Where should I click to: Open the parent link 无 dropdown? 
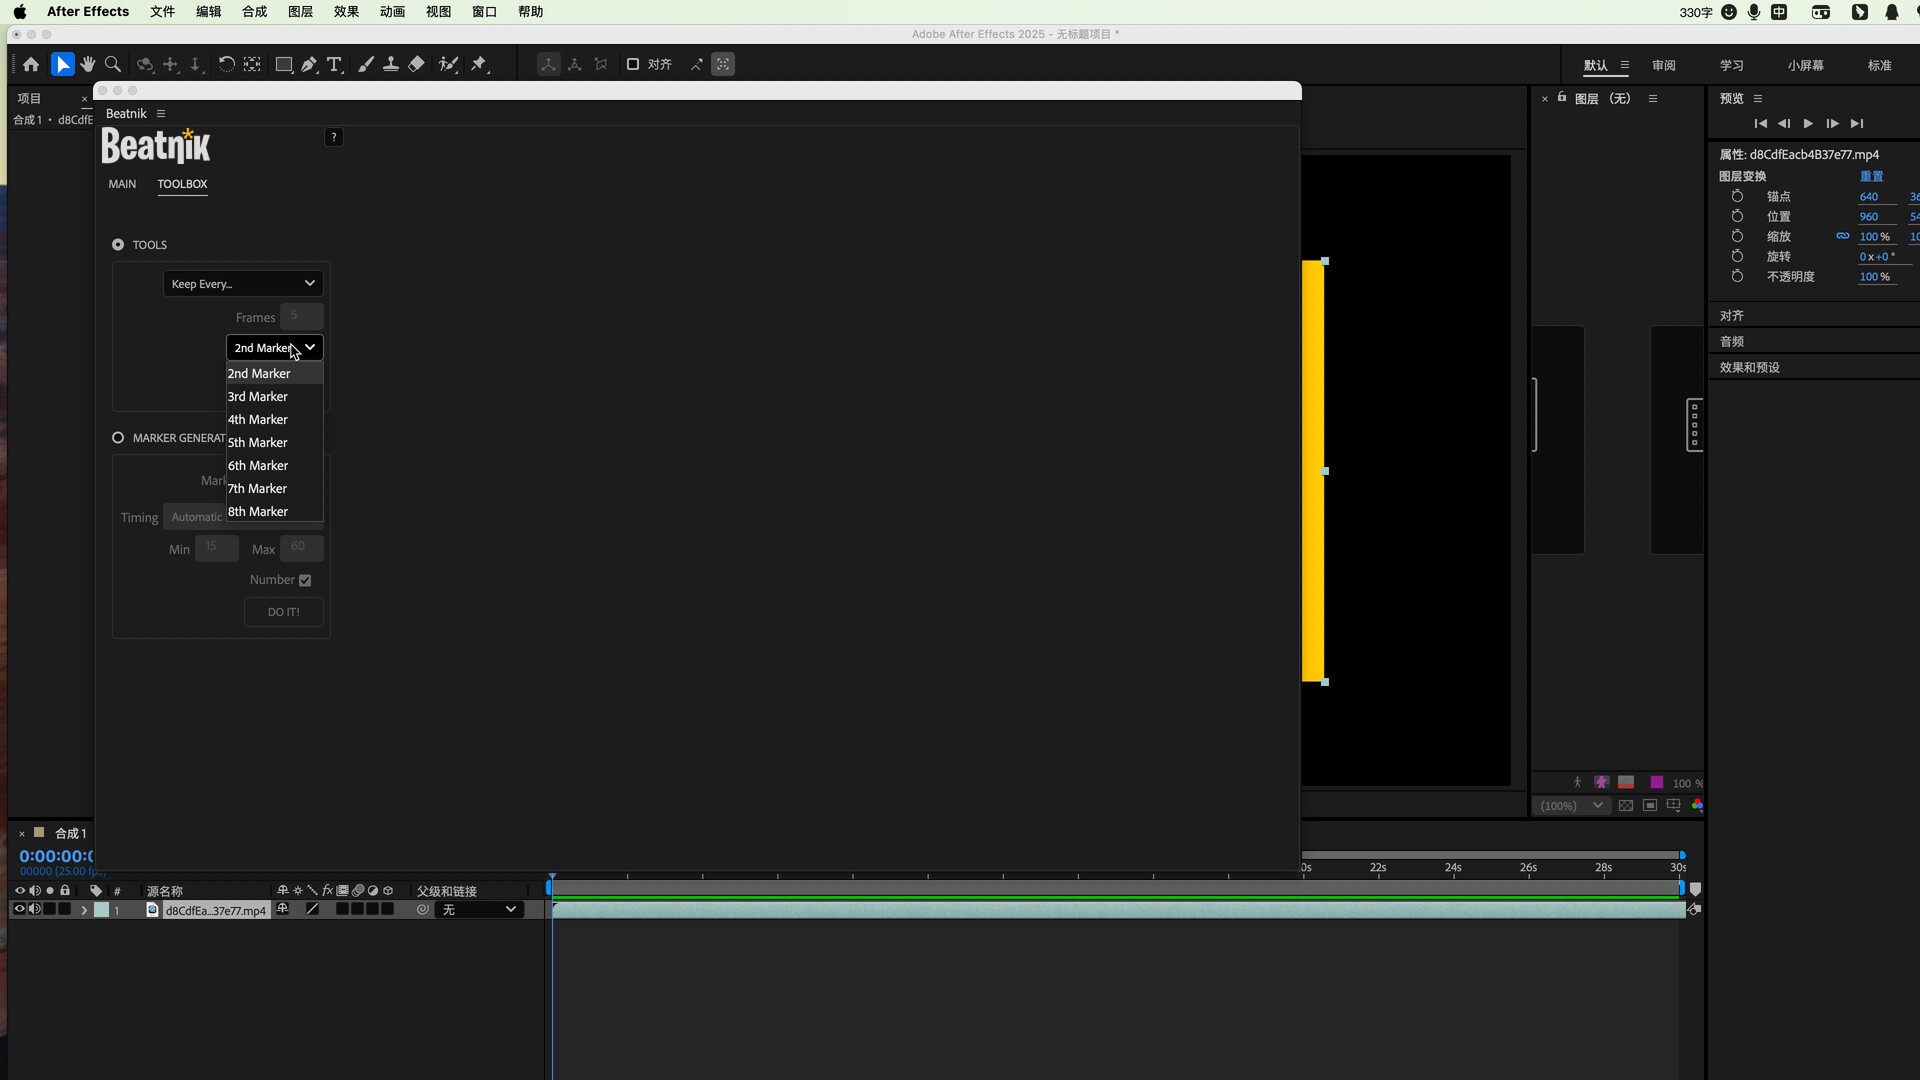point(480,910)
